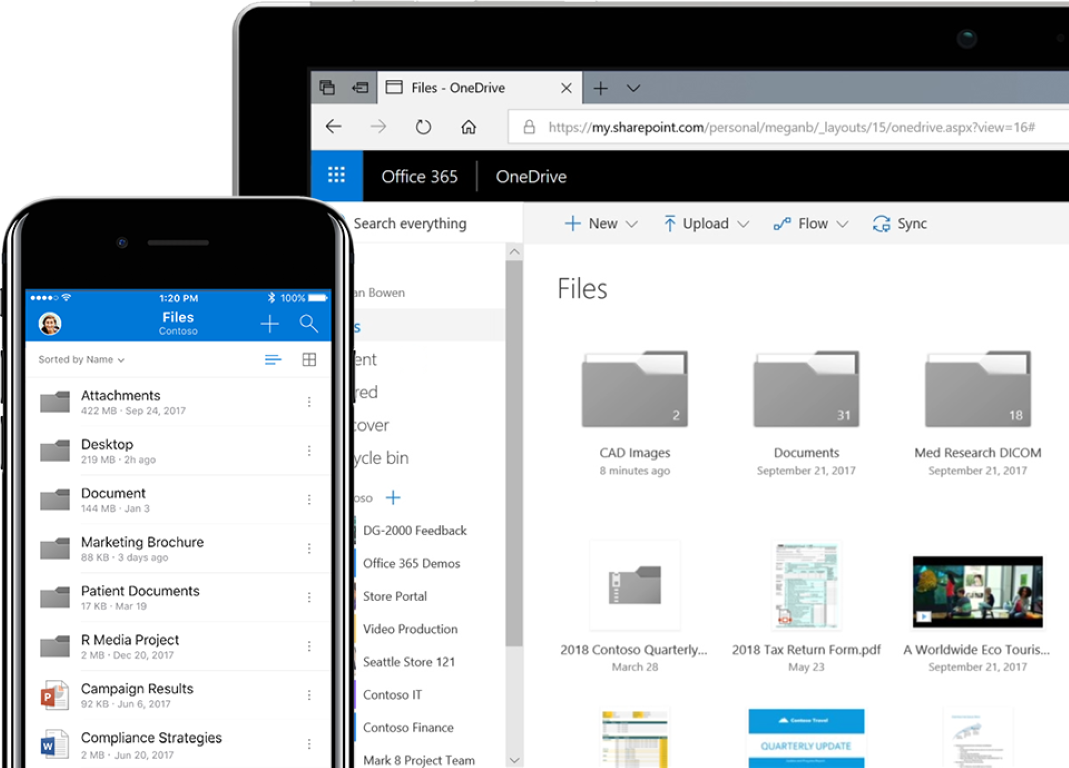Image resolution: width=1069 pixels, height=768 pixels.
Task: Open Contoso Finance in the sidebar
Action: pyautogui.click(x=408, y=727)
